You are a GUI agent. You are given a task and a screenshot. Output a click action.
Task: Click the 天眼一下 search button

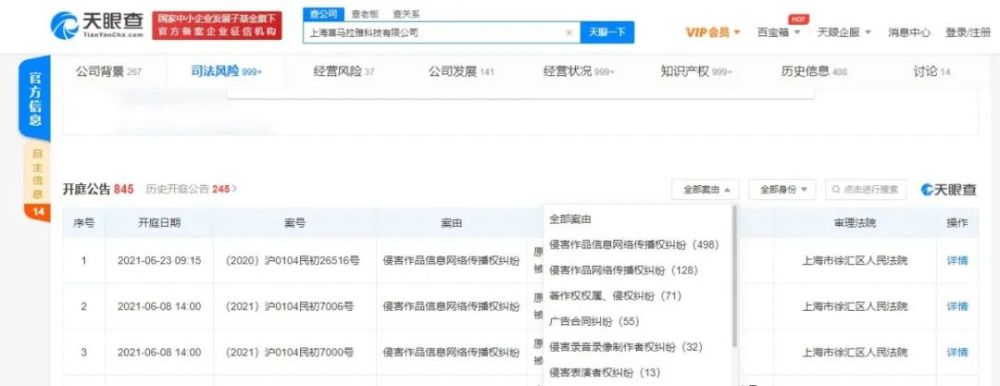[607, 32]
